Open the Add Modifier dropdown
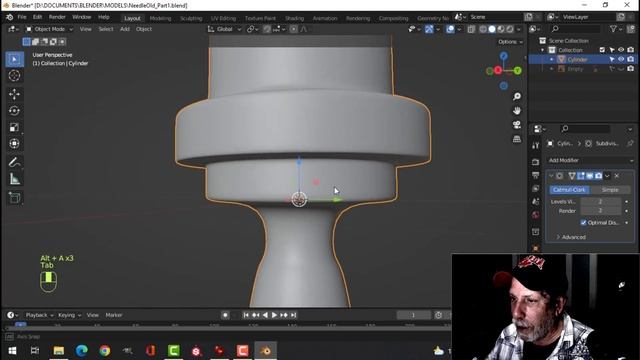The height and width of the screenshot is (360, 640). click(591, 160)
